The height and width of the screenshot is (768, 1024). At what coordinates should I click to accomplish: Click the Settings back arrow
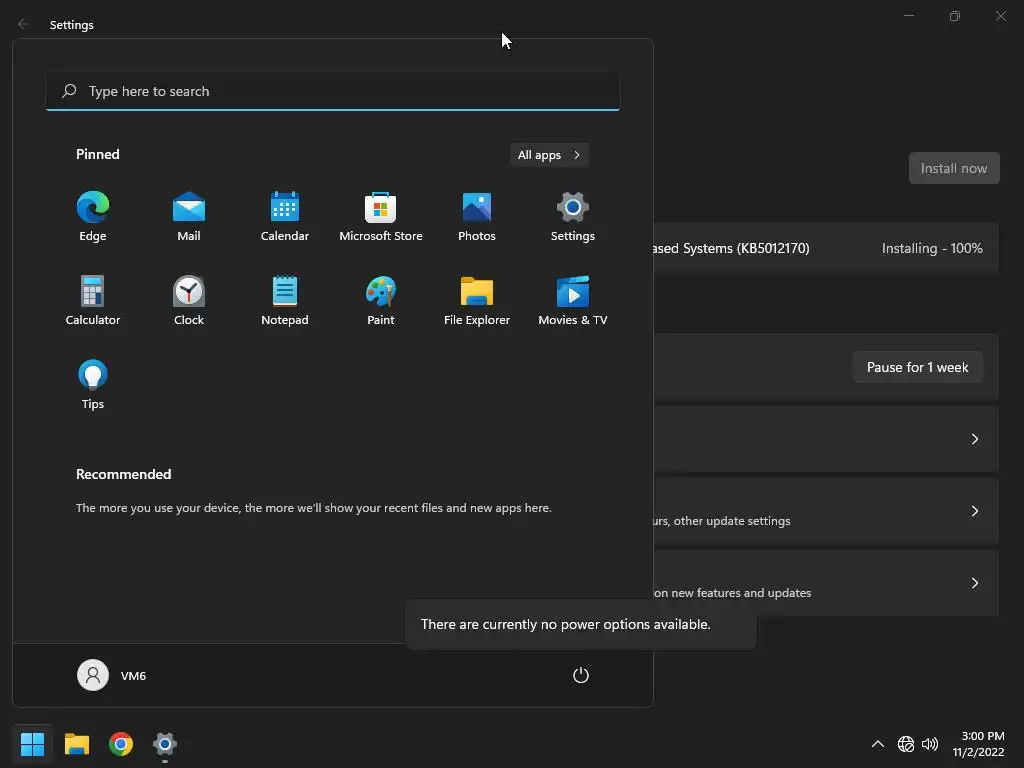[23, 24]
